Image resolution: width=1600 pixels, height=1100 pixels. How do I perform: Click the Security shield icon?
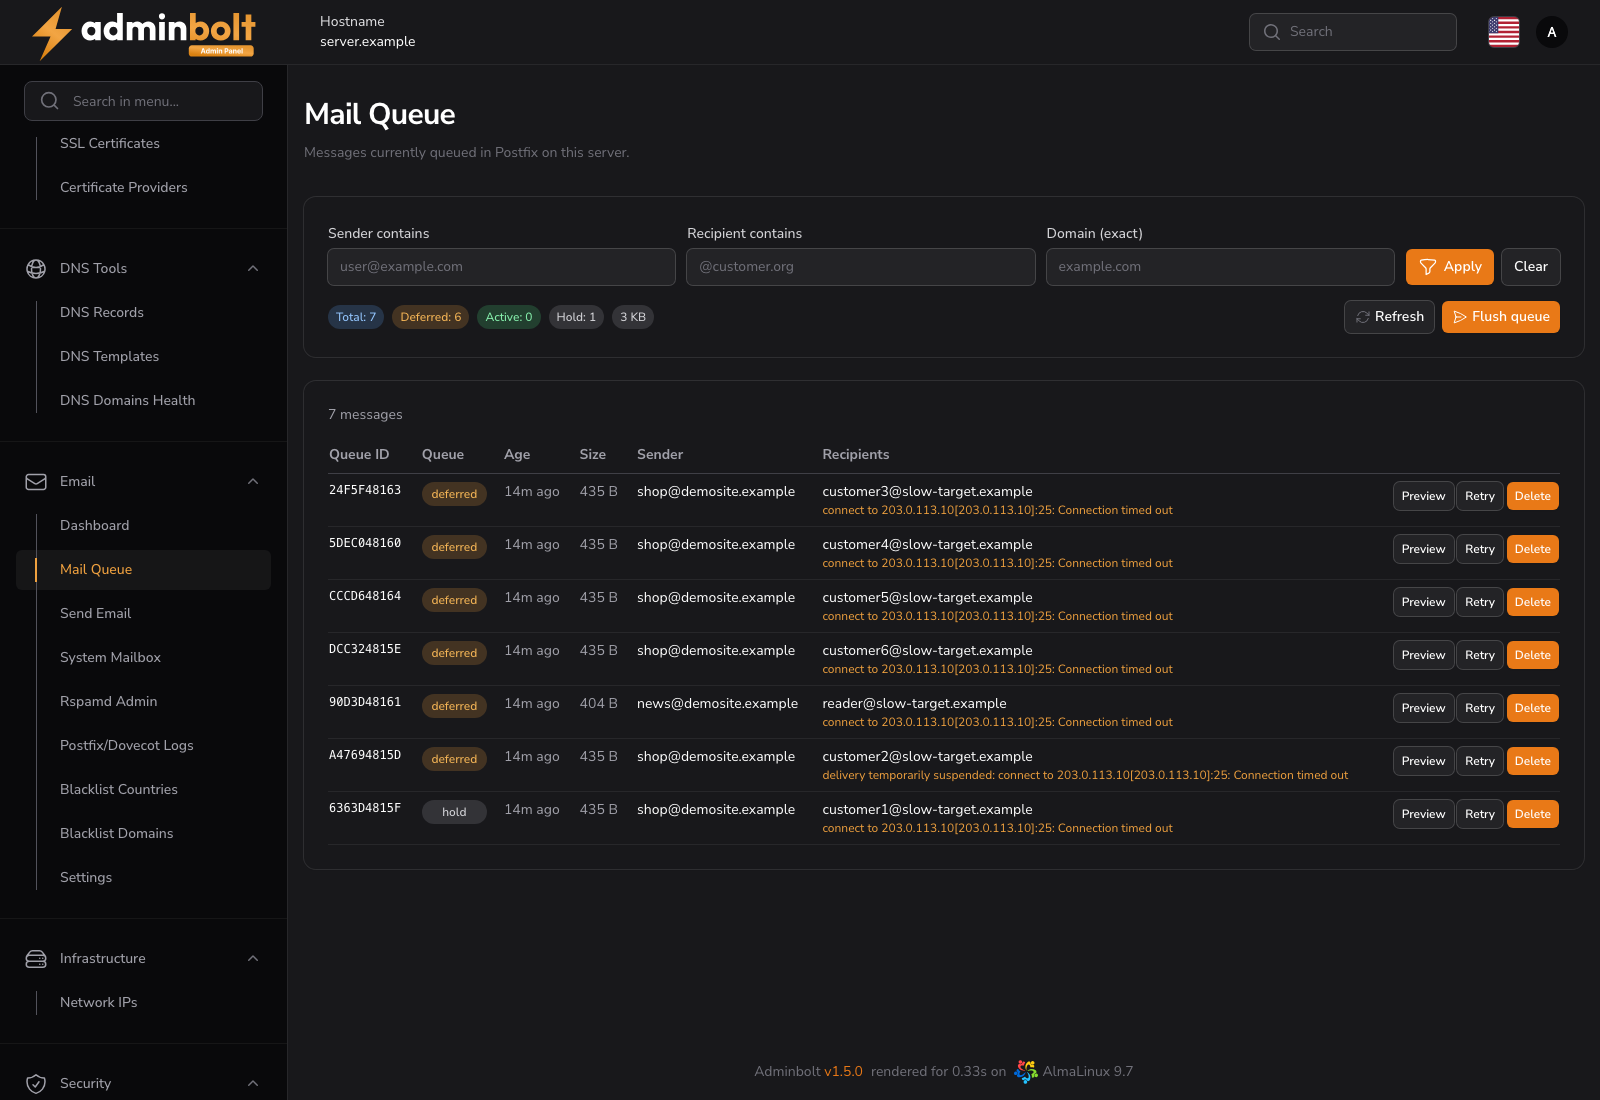pyautogui.click(x=36, y=1084)
